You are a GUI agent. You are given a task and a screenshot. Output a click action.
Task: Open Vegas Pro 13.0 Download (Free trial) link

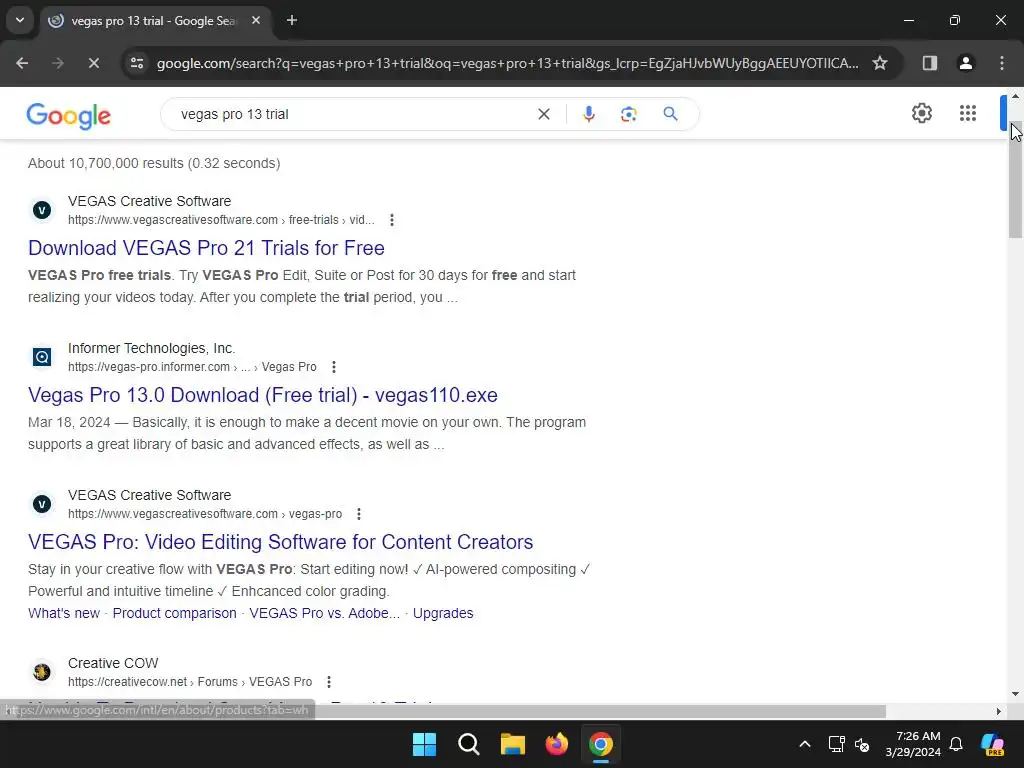pyautogui.click(x=263, y=395)
